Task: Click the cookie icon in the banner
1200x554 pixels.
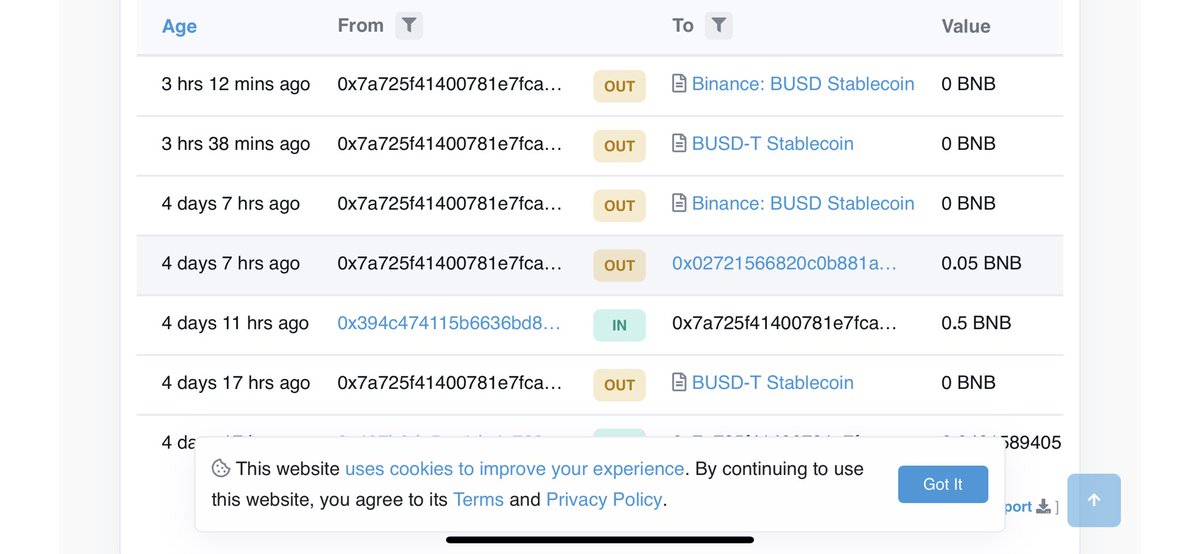Action: tap(221, 469)
